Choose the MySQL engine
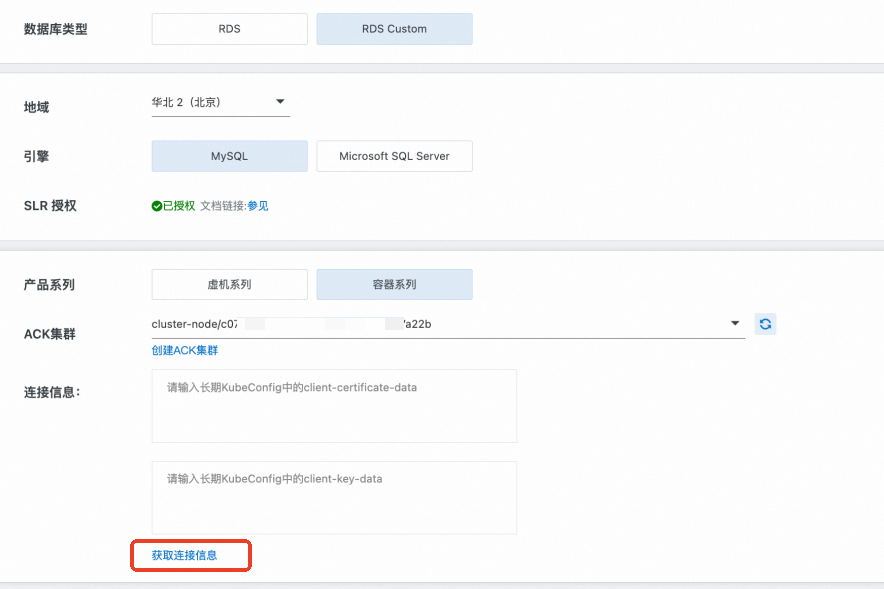Screen dimensions: 884x589 coord(229,156)
